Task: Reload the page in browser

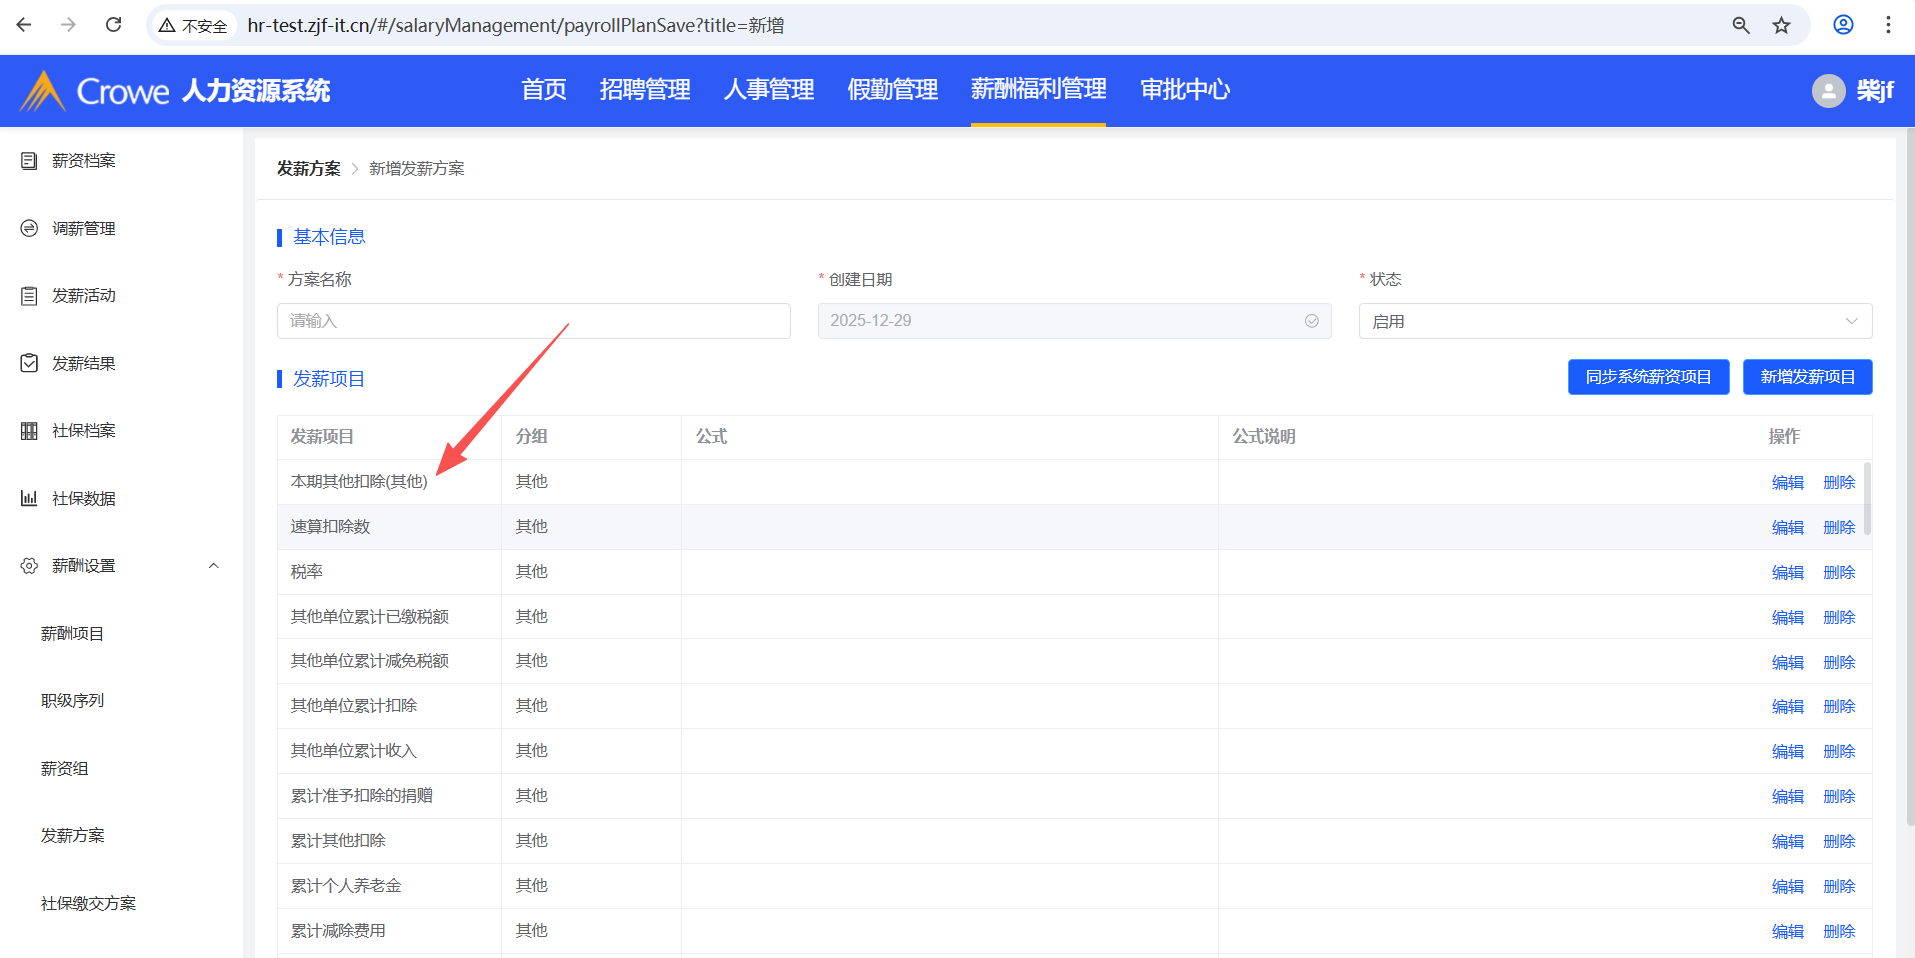Action: pos(113,25)
